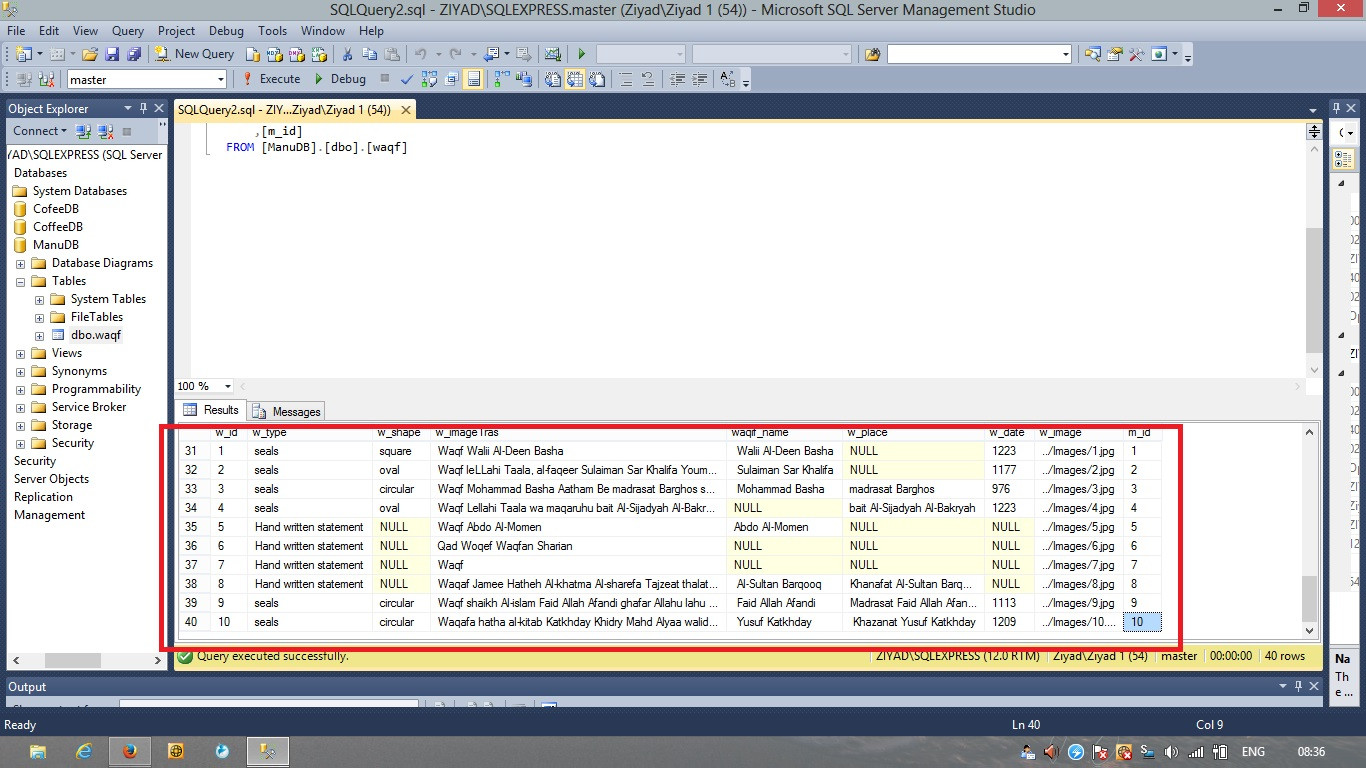This screenshot has height=768, width=1366.
Task: Open the Find combo box dropdown
Action: point(1066,54)
